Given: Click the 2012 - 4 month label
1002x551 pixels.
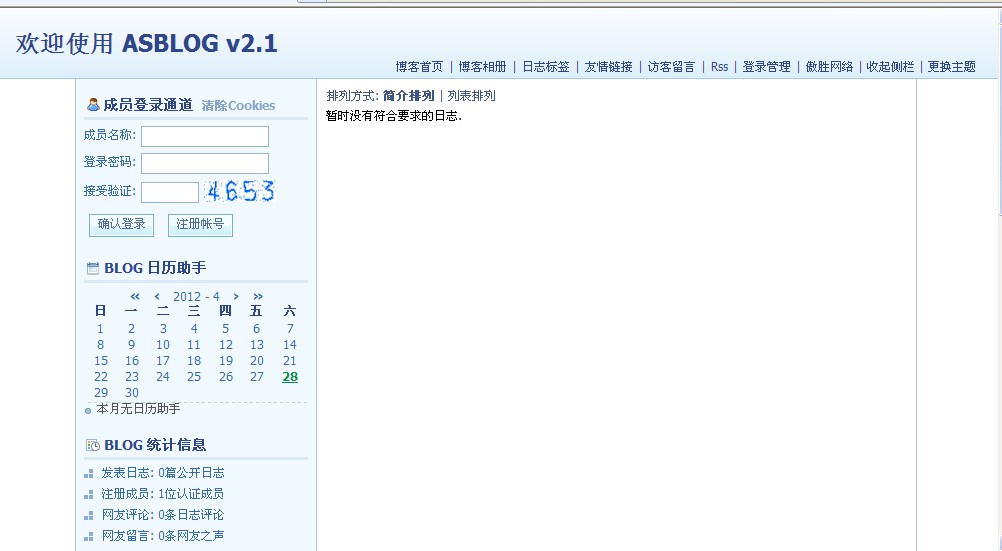Looking at the screenshot, I should pyautogui.click(x=196, y=297).
